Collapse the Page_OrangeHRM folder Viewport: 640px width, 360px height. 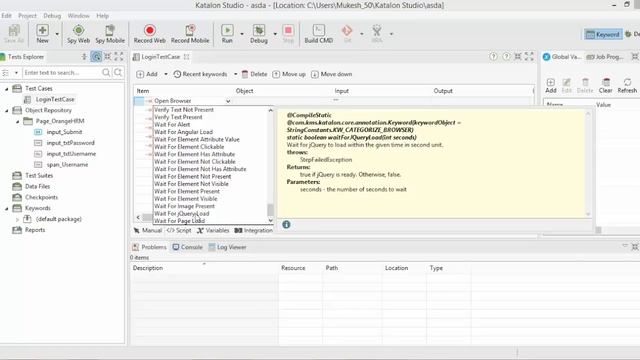click(17, 122)
